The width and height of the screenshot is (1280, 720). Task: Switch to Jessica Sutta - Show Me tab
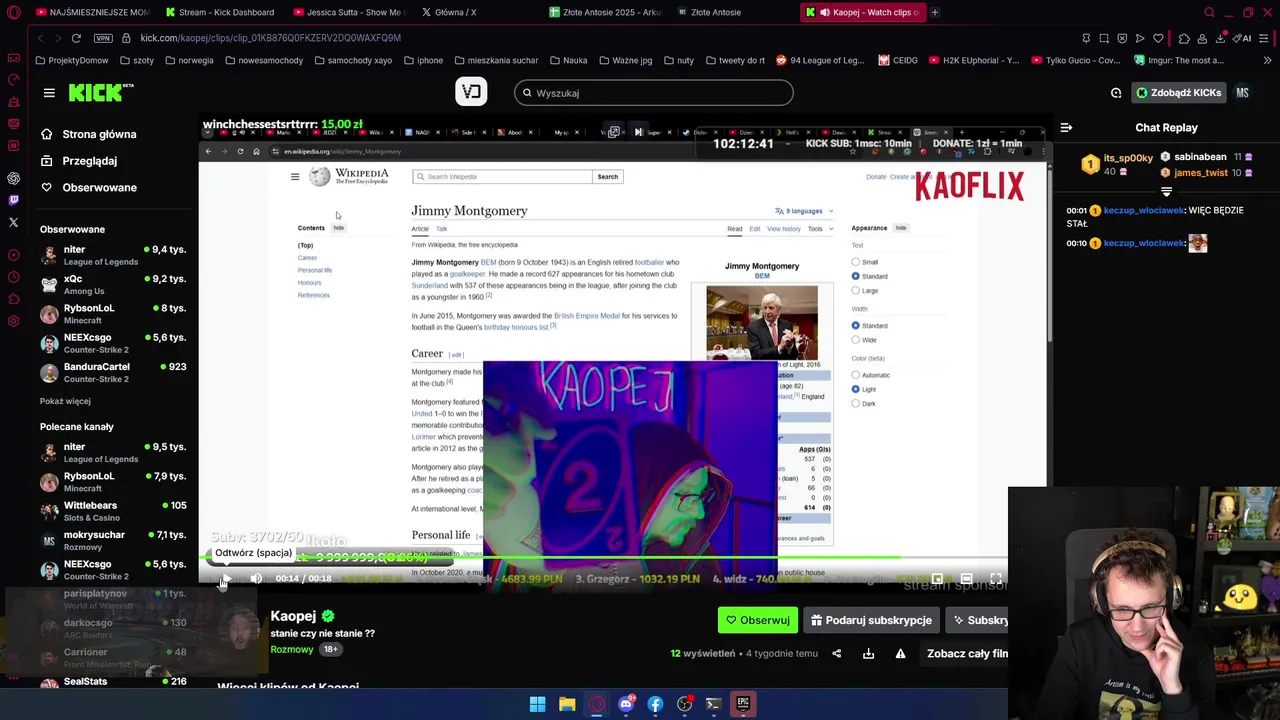348,12
